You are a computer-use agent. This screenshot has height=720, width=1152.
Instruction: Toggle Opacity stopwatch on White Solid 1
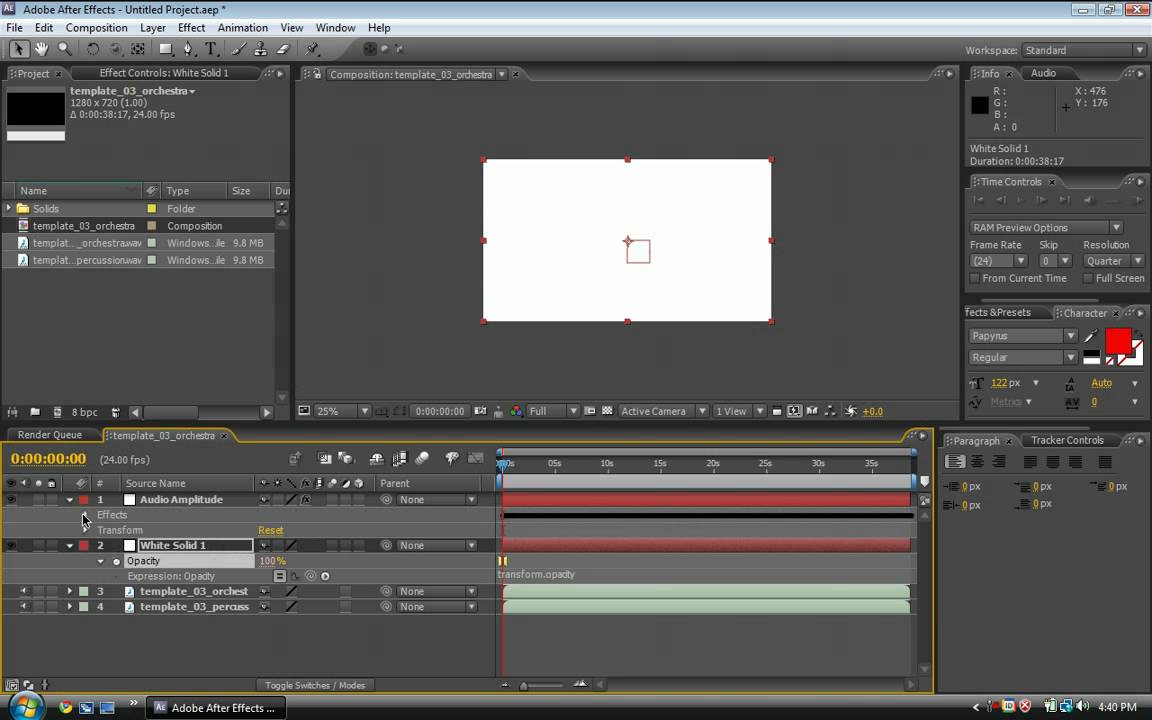pyautogui.click(x=116, y=561)
